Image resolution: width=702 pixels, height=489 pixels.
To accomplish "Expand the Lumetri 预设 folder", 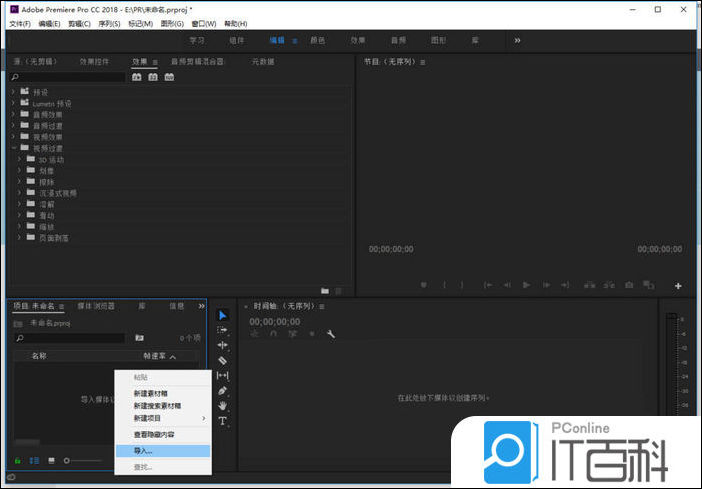I will (15, 103).
